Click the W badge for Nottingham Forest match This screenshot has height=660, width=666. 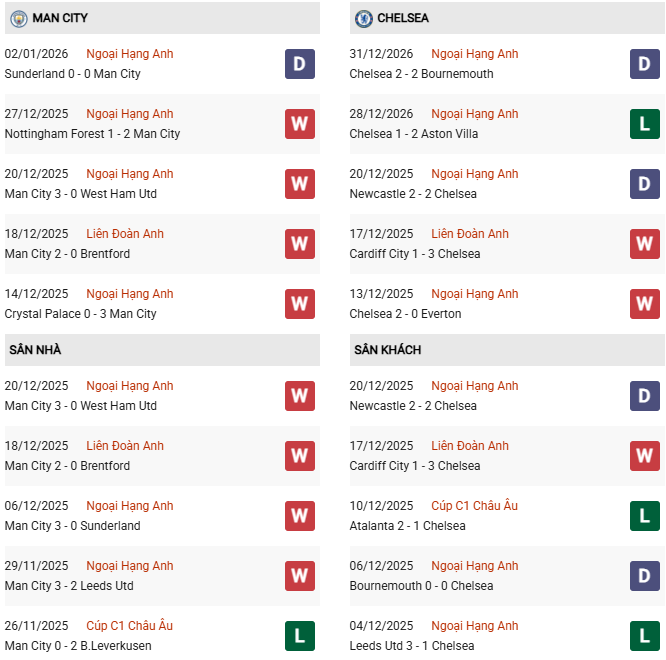(x=299, y=124)
